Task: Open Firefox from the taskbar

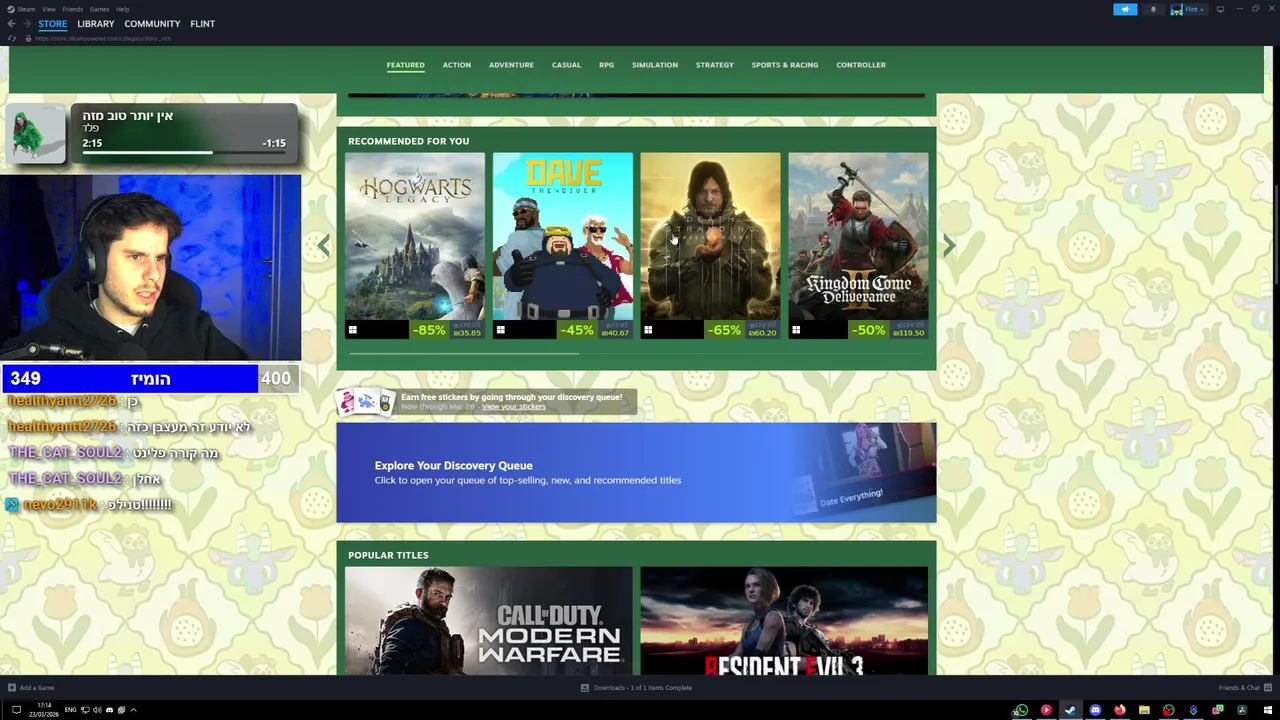Action: tap(1119, 710)
